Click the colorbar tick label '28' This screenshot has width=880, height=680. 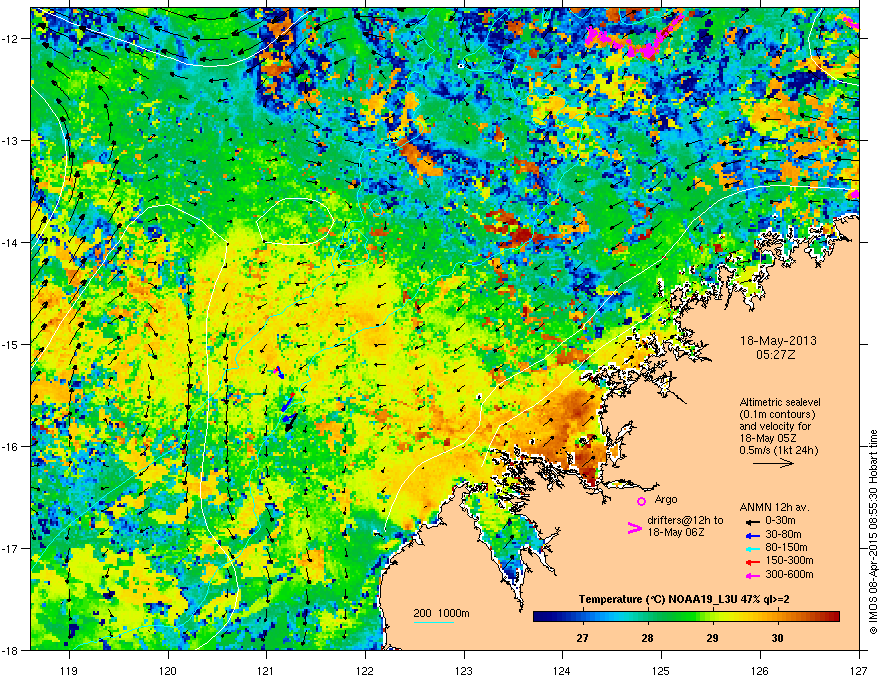pyautogui.click(x=648, y=638)
